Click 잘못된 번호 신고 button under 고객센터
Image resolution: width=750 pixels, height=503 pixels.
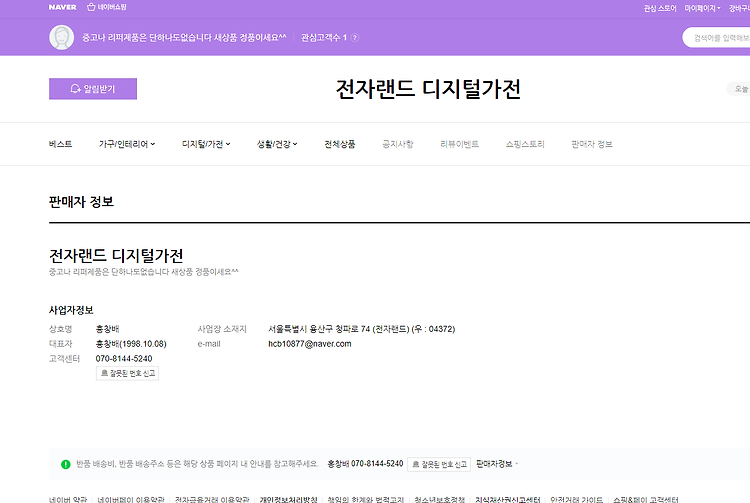coord(127,373)
